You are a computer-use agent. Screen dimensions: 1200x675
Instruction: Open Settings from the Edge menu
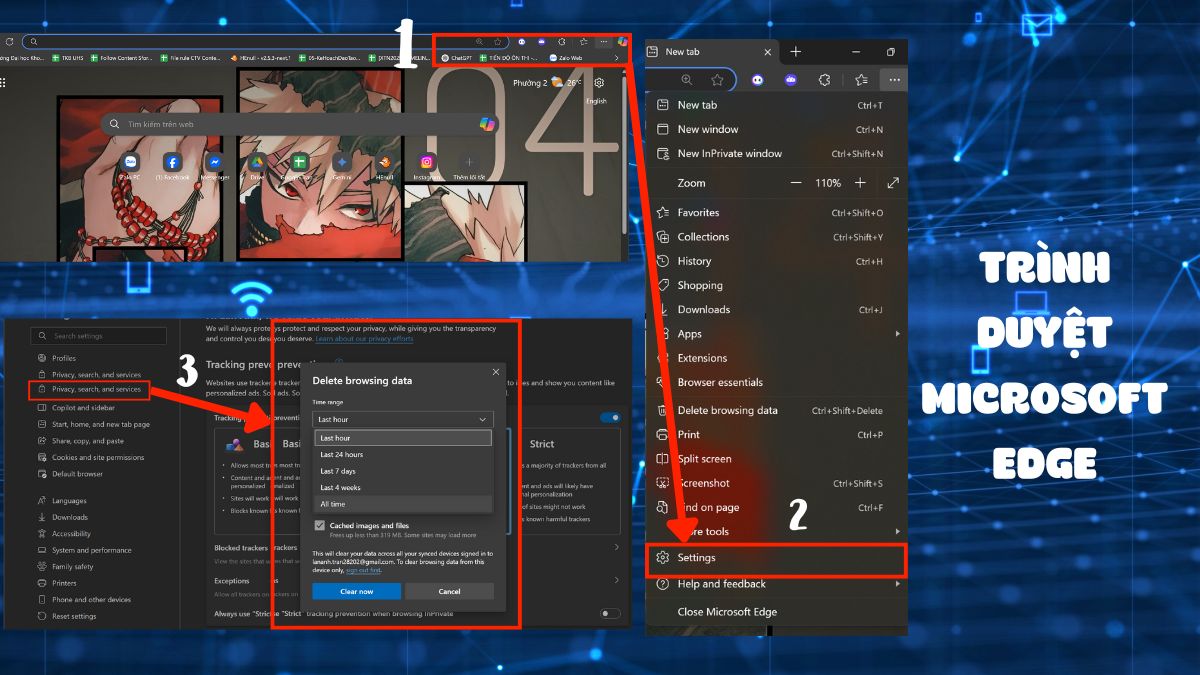[x=776, y=558]
